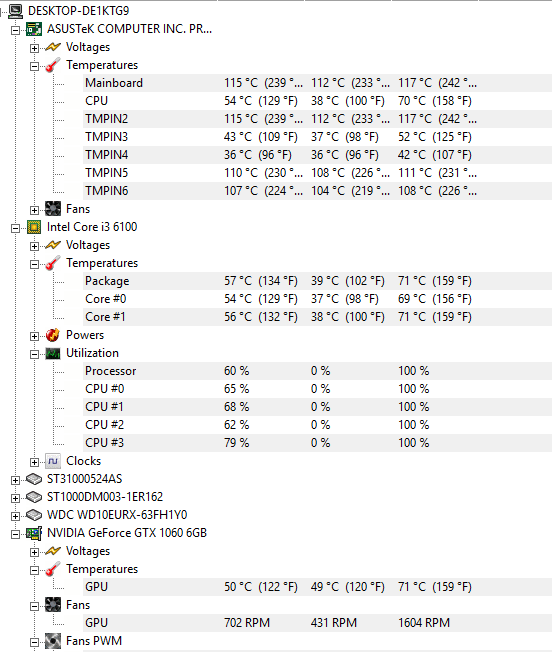
Task: Collapse the mainboard Temperatures node
Action: [x=34, y=66]
